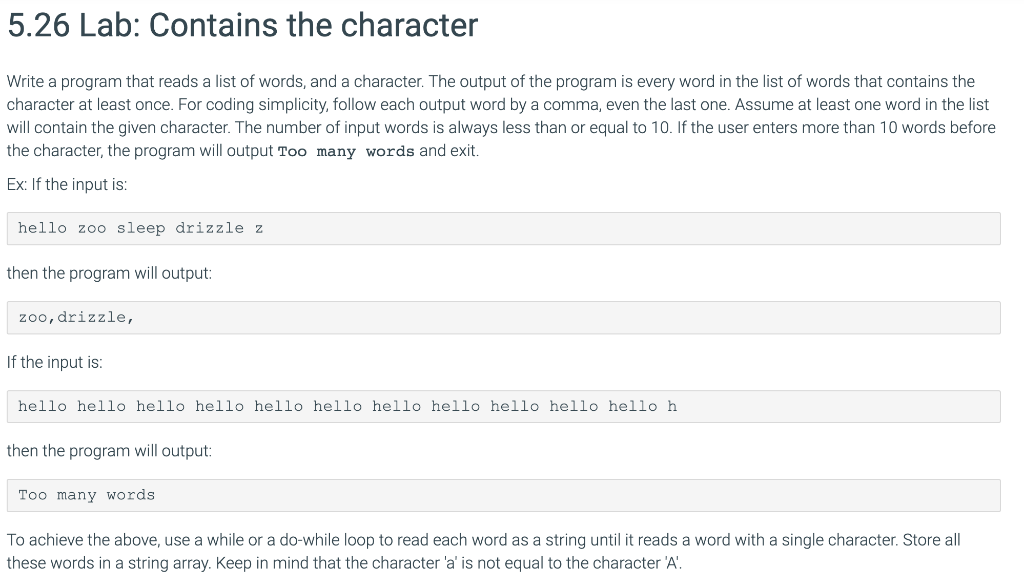Screen dimensions: 1024x588
Task: Click the '5.26 Lab: Contains the character' heading
Action: [x=242, y=25]
